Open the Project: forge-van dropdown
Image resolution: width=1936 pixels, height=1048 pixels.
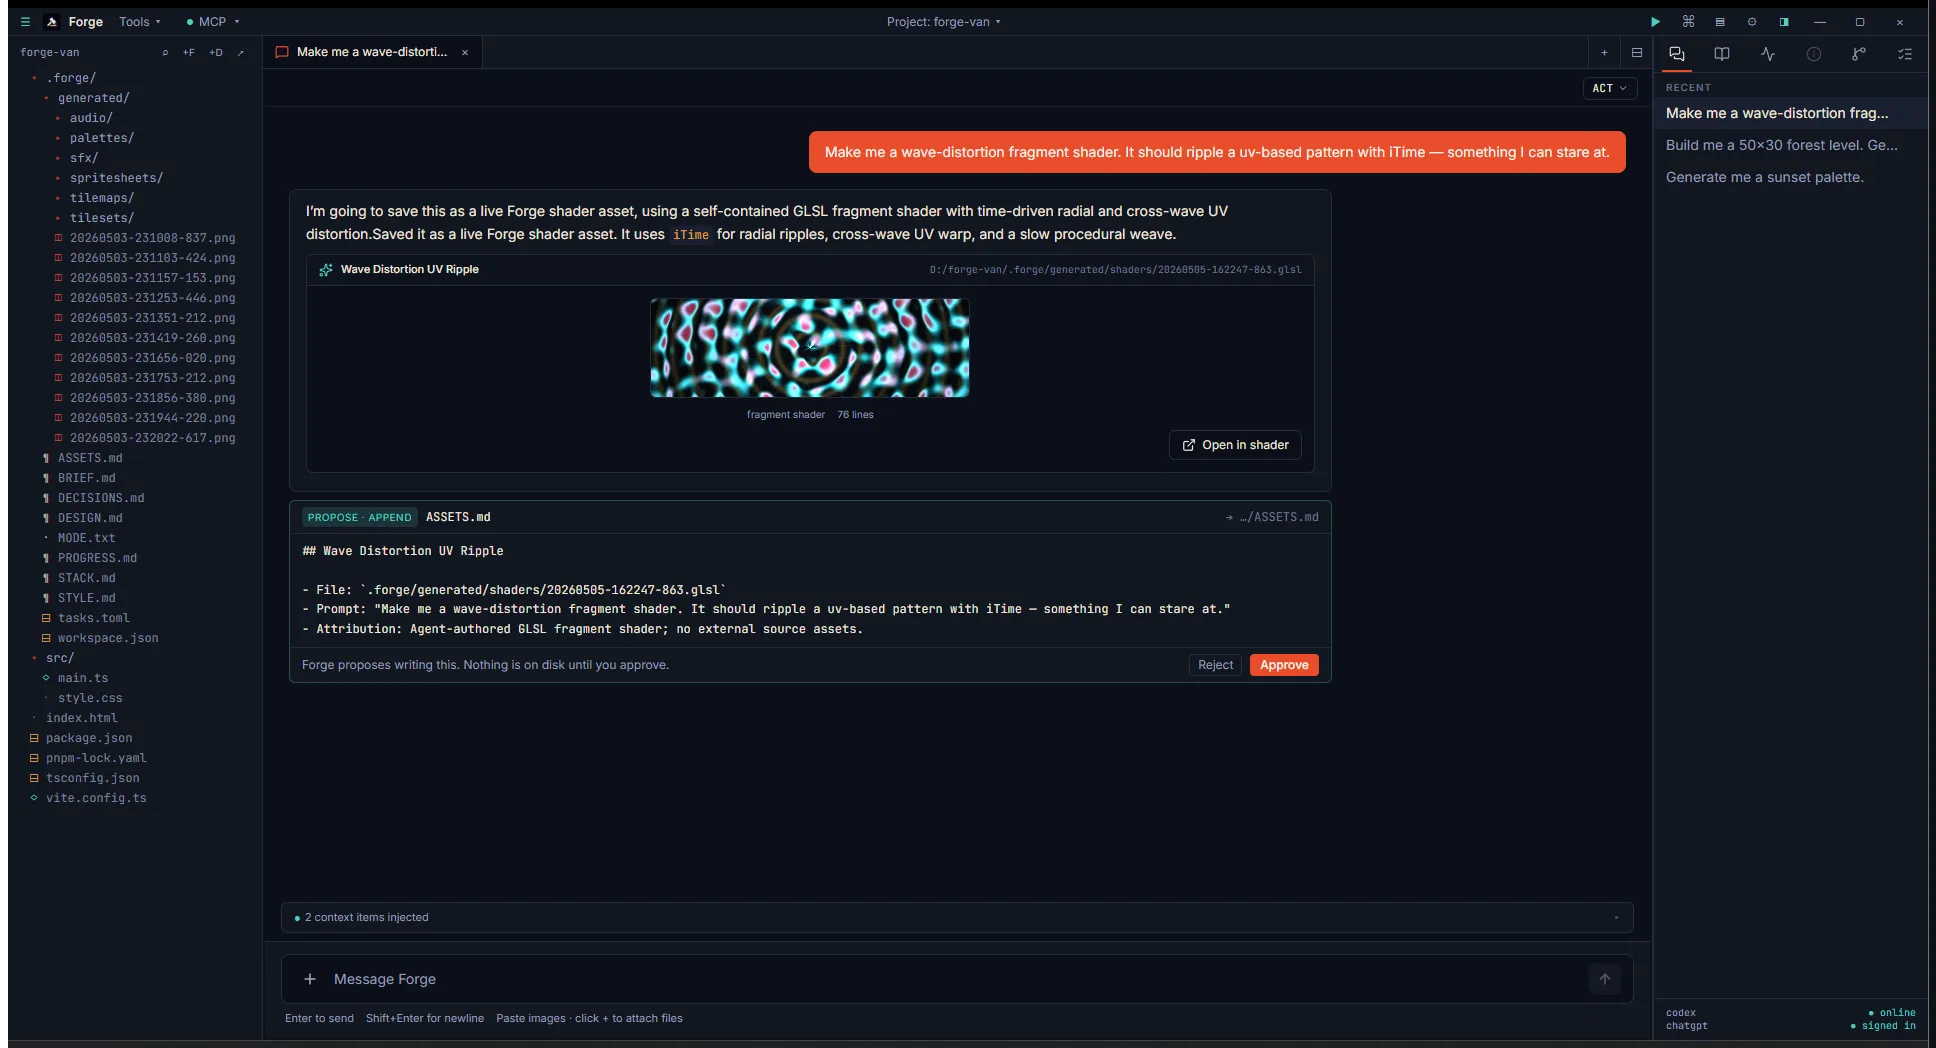tap(943, 21)
